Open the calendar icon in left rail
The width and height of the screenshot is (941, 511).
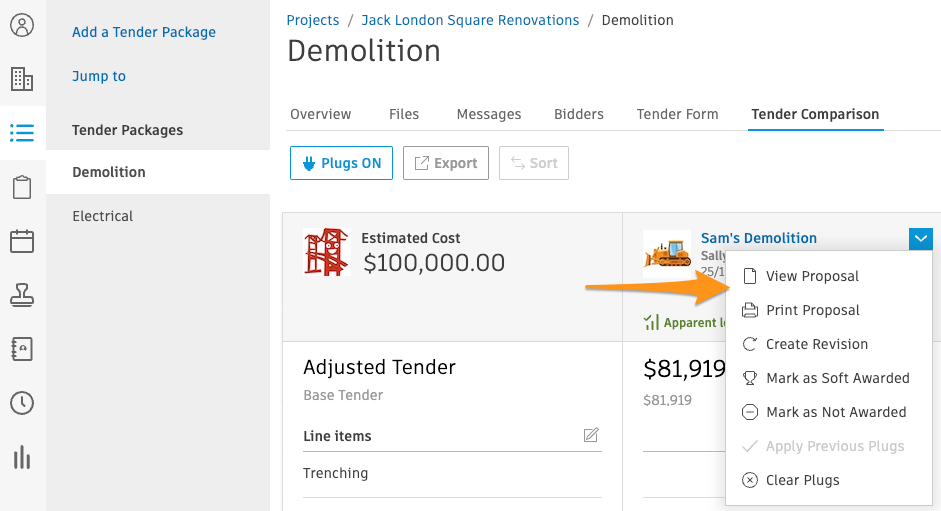click(22, 241)
